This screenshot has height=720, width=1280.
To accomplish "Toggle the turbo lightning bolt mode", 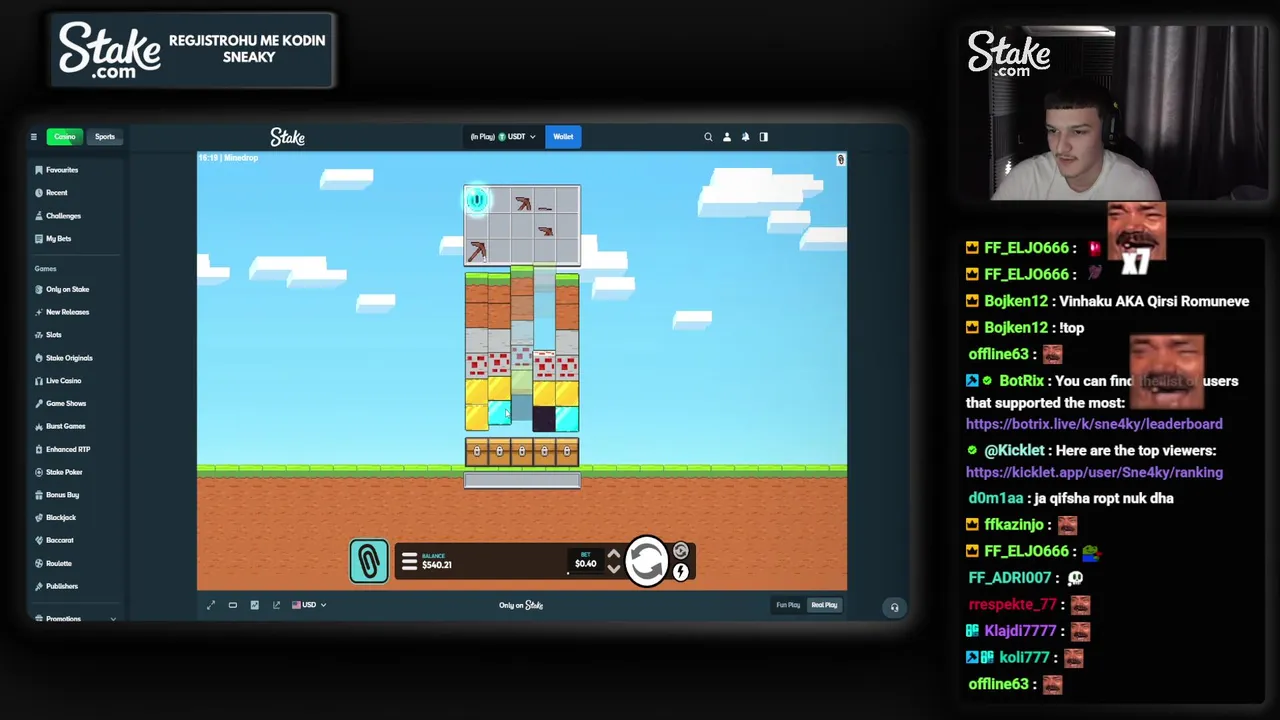I will (x=681, y=572).
